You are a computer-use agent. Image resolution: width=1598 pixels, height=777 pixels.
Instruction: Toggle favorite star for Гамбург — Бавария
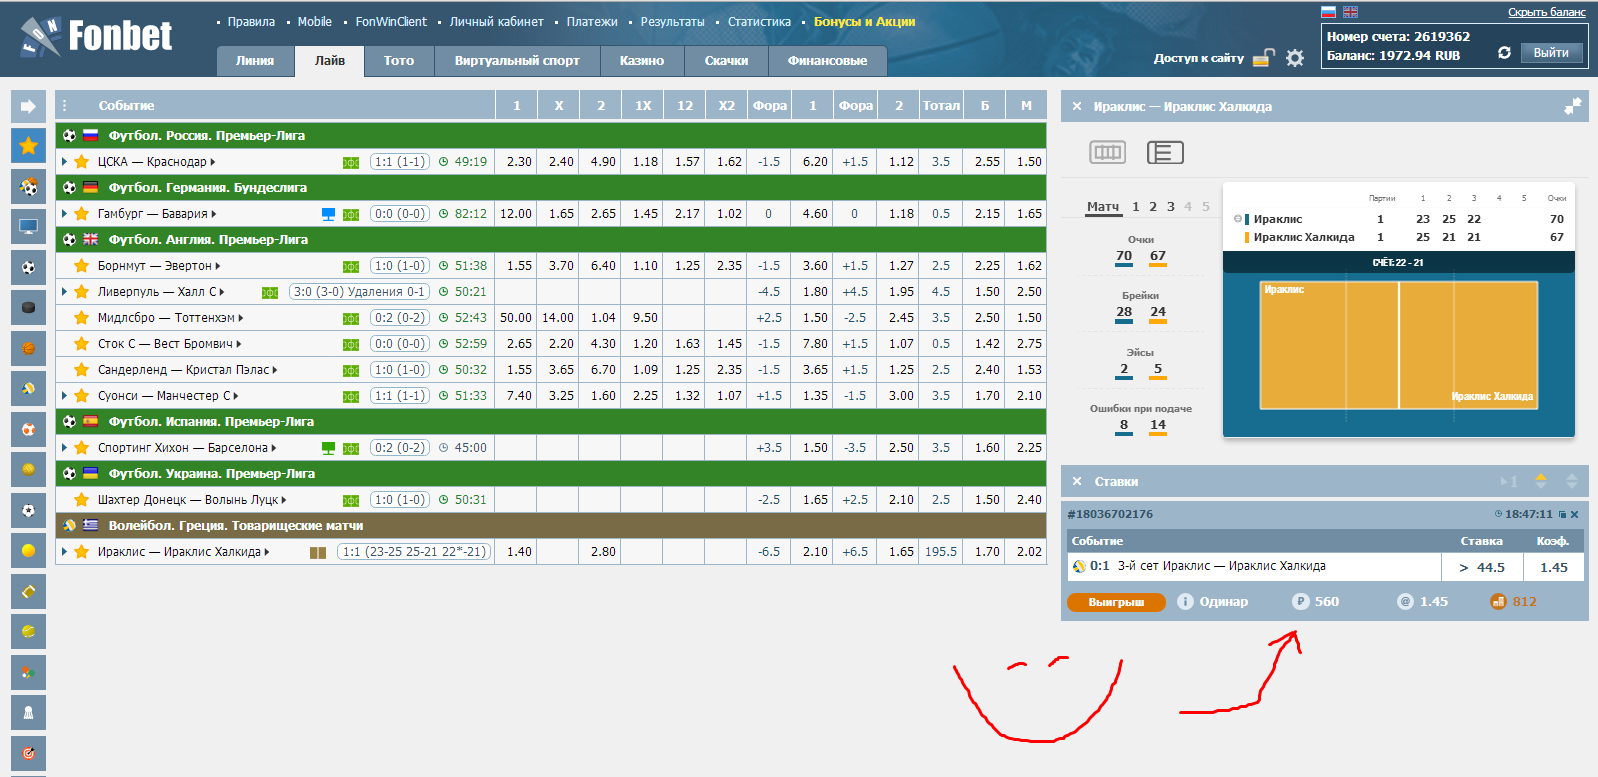(82, 214)
